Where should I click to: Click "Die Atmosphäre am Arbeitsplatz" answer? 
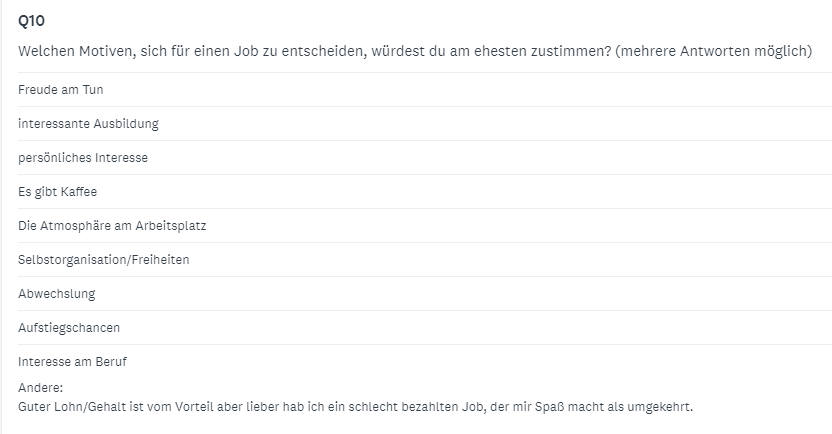[112, 226]
